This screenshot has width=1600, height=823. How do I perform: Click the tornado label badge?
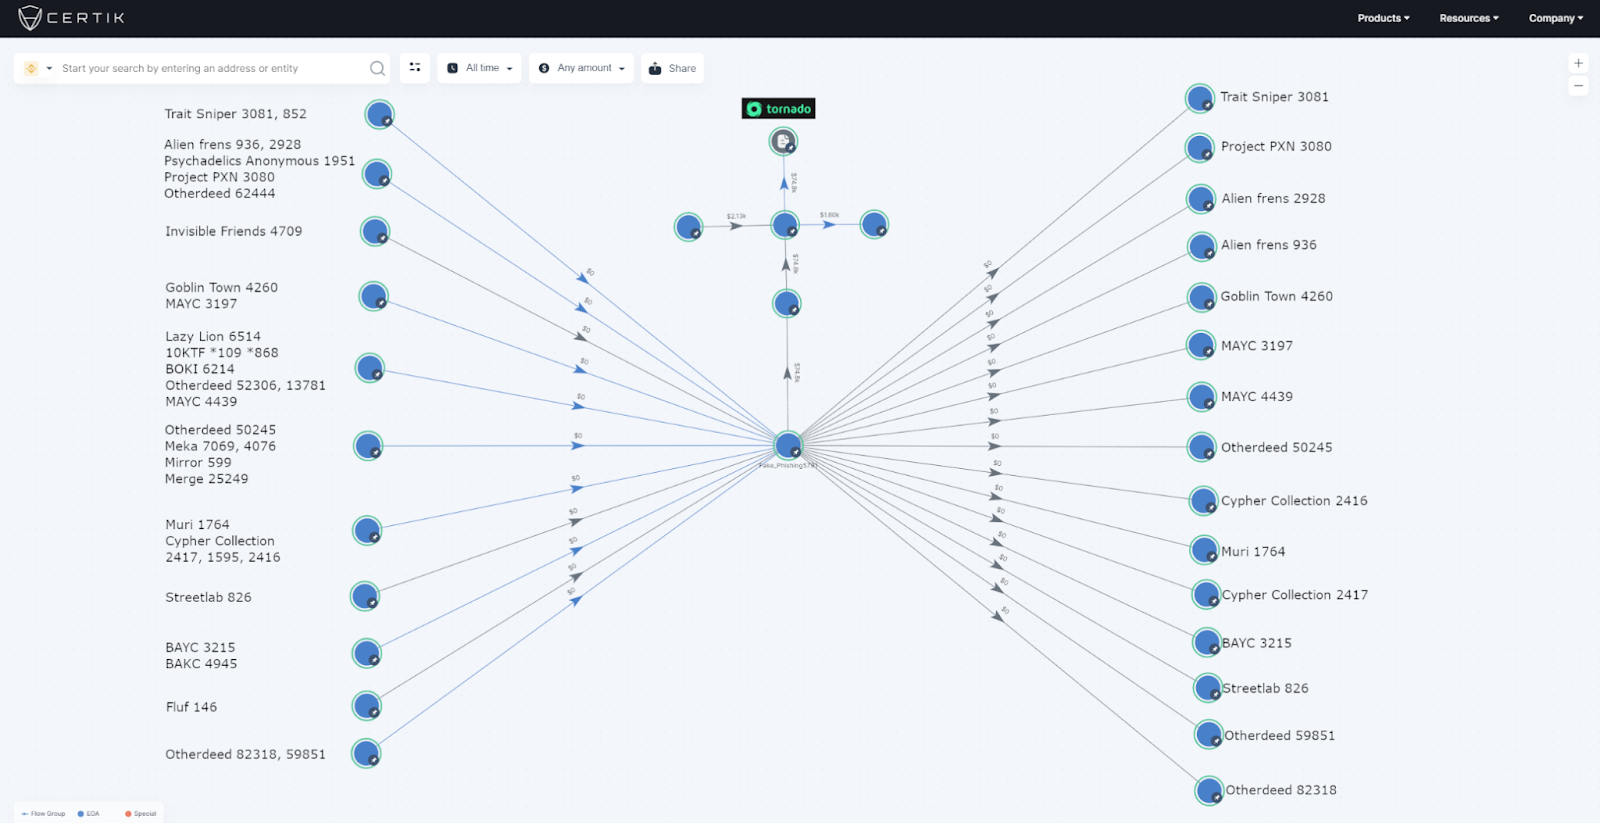(x=778, y=109)
